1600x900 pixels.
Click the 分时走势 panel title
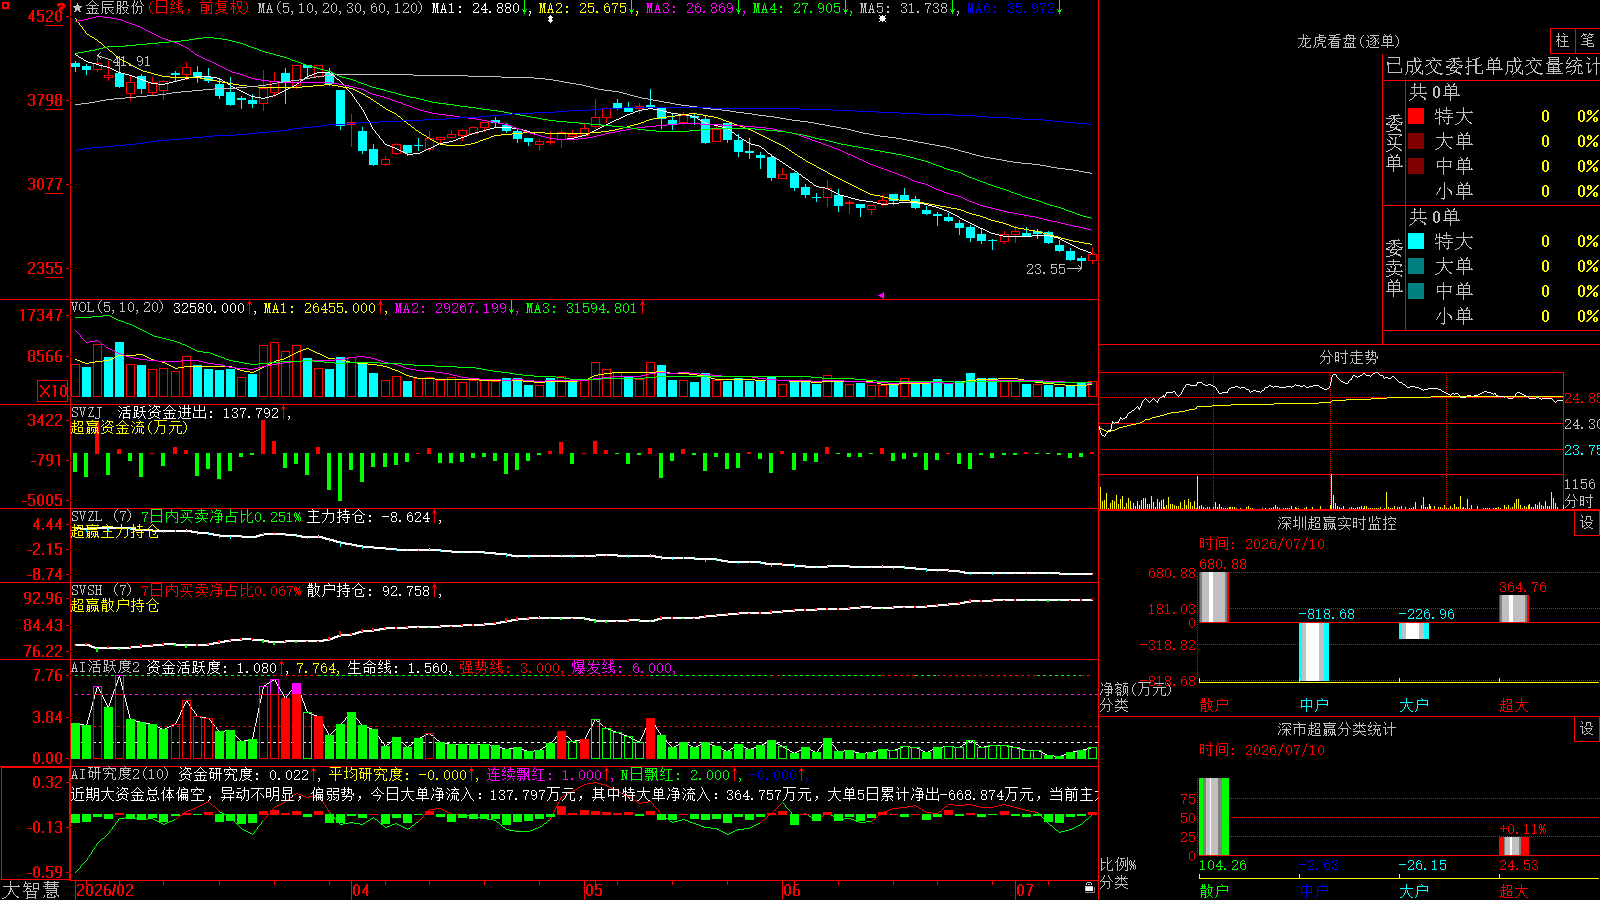(1349, 357)
